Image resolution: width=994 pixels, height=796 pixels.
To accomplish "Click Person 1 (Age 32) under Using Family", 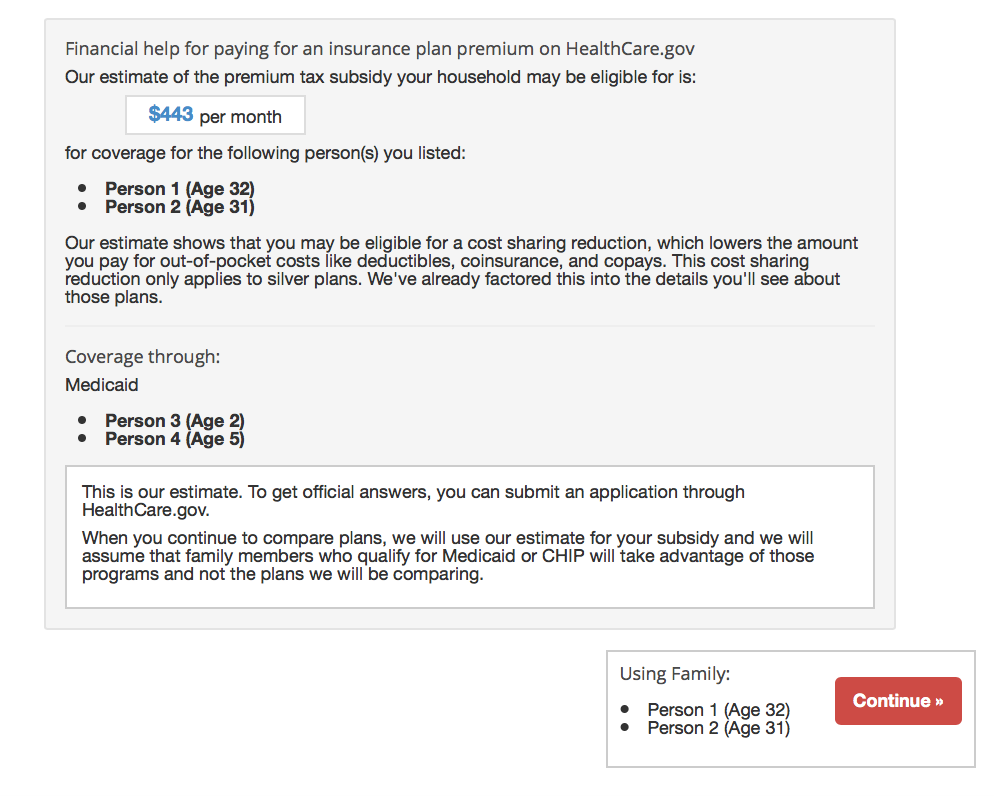I will pyautogui.click(x=718, y=710).
